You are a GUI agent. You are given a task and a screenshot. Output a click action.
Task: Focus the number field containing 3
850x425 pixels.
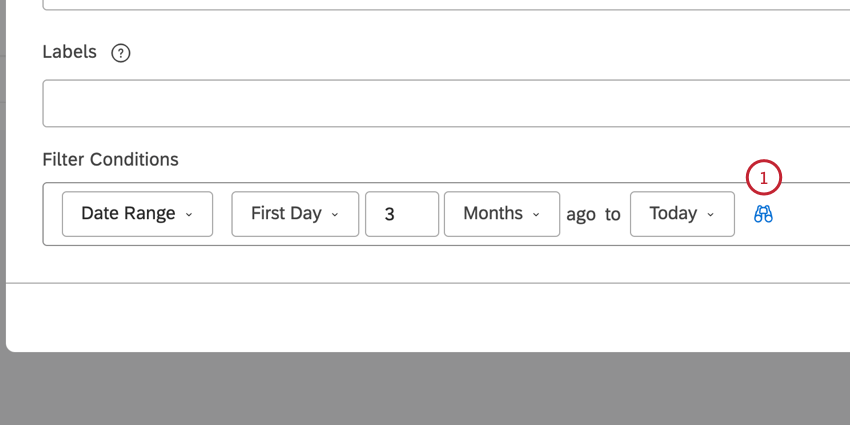tap(402, 214)
